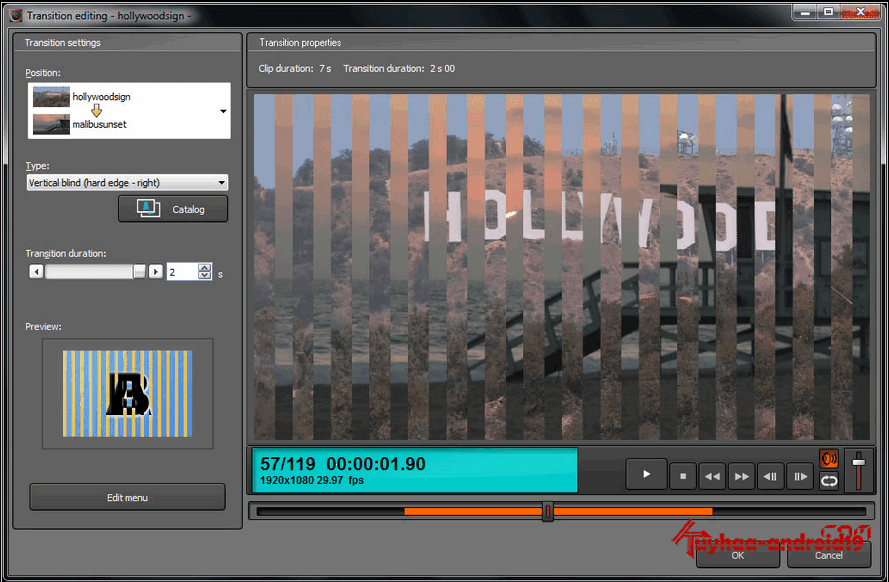This screenshot has width=889, height=582.
Task: Click the Transition duration: 2 s 00 text
Action: tap(399, 69)
